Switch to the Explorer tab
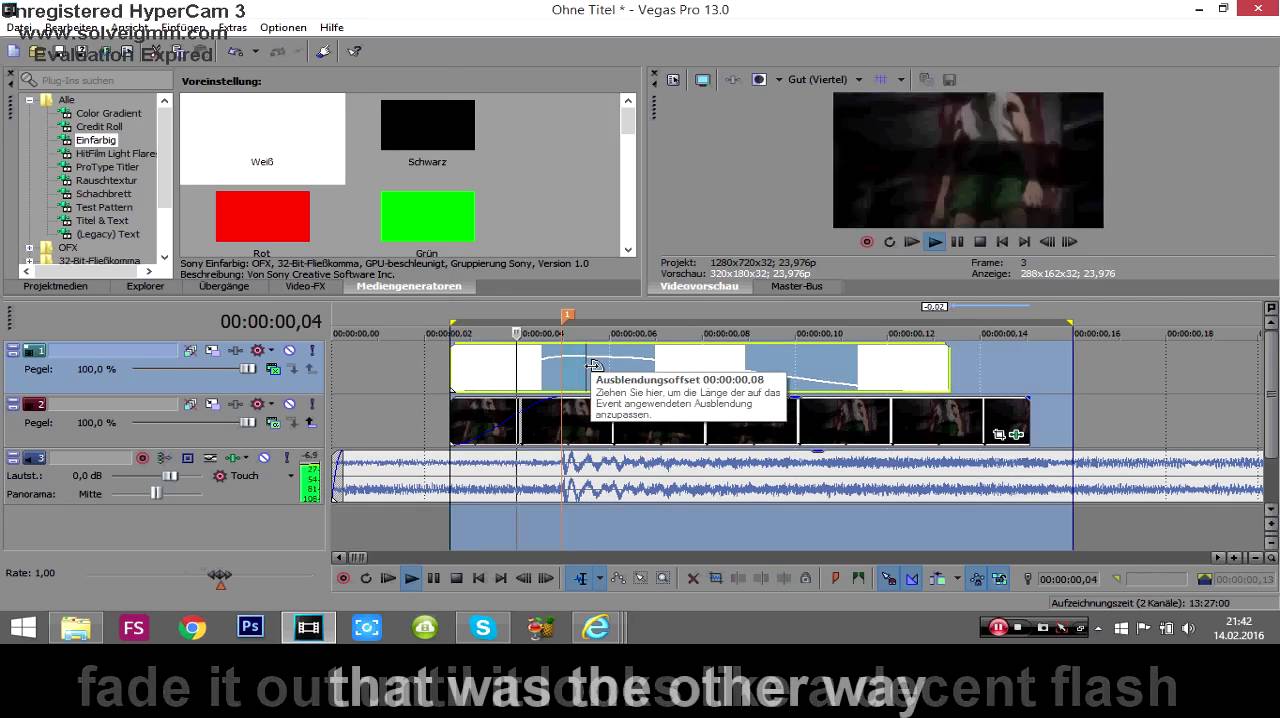The width and height of the screenshot is (1280, 718). (x=145, y=286)
